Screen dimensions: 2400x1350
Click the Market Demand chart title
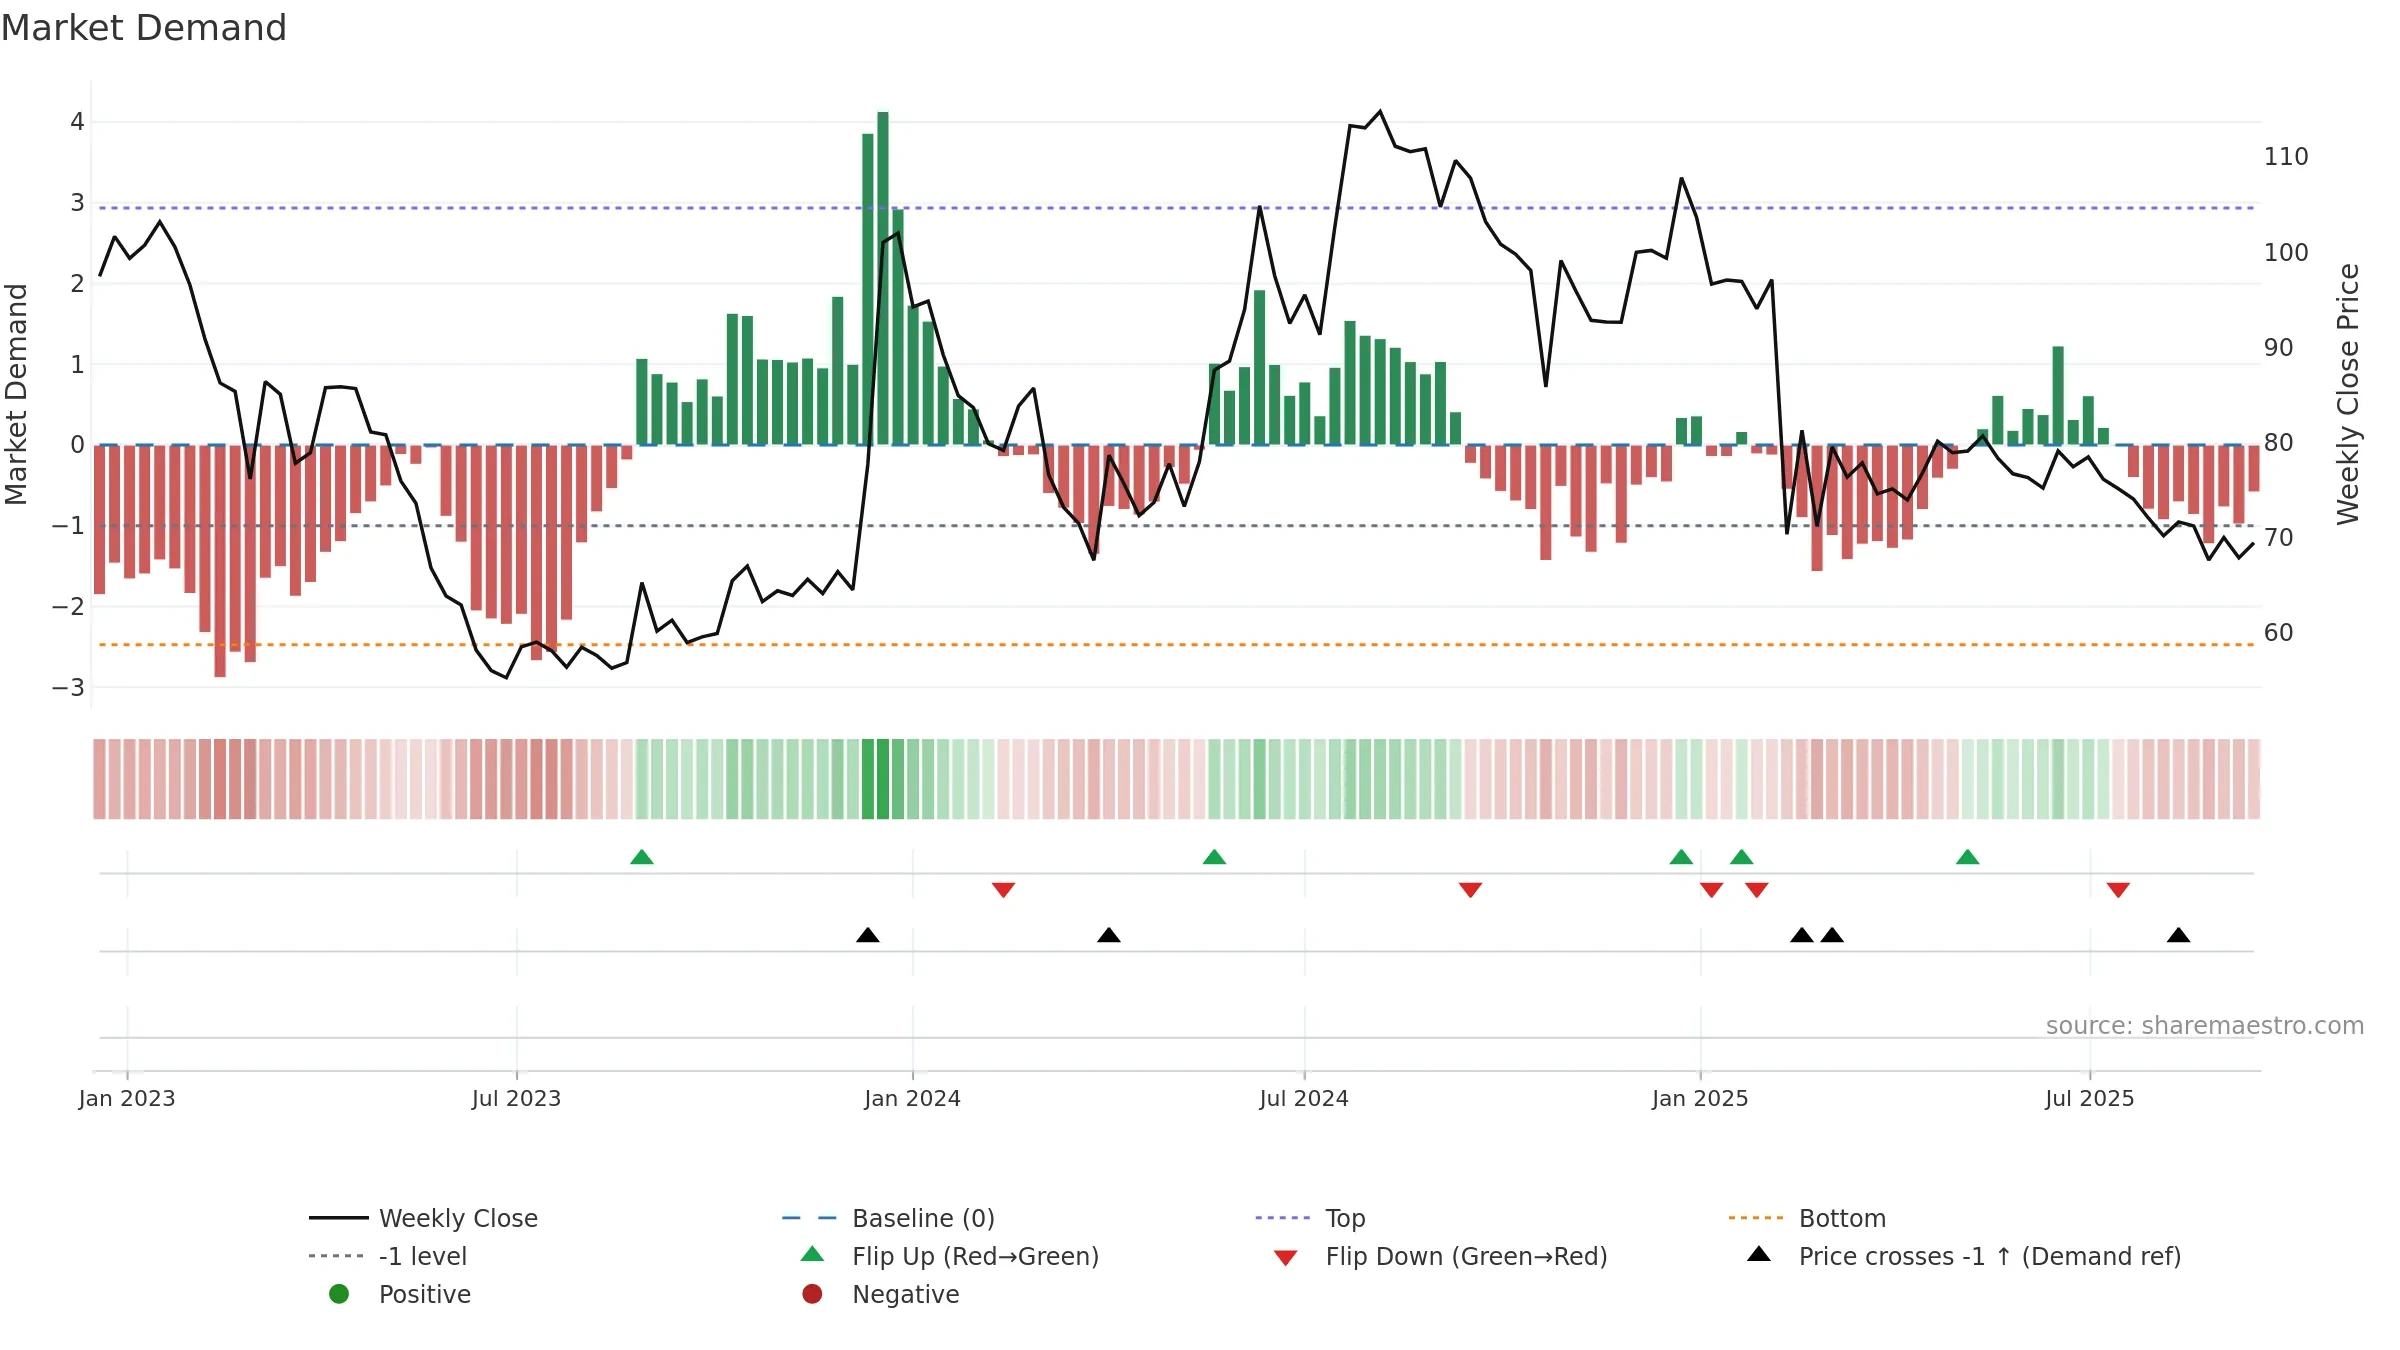(x=144, y=28)
